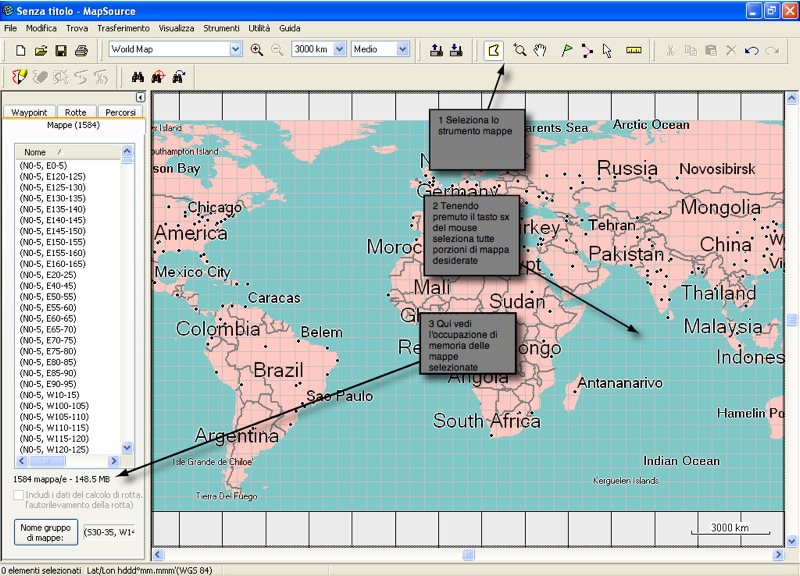Redo the last undone action

(772, 50)
